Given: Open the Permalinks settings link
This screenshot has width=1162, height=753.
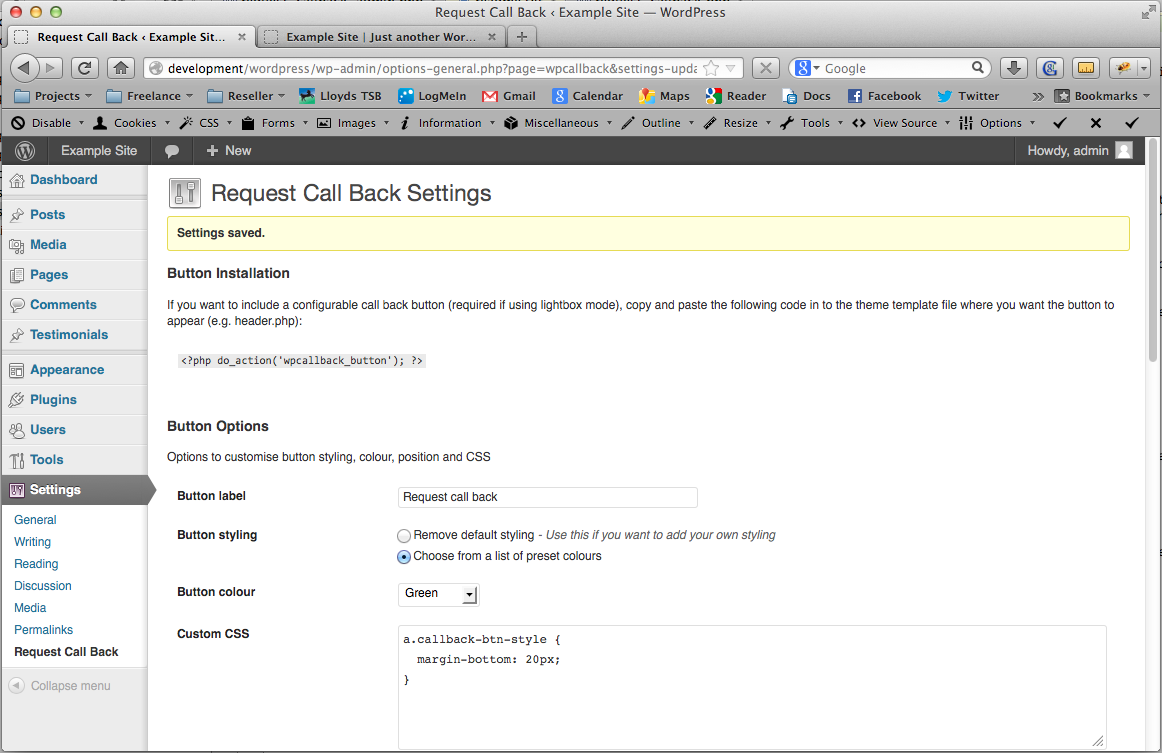Looking at the screenshot, I should (x=44, y=629).
